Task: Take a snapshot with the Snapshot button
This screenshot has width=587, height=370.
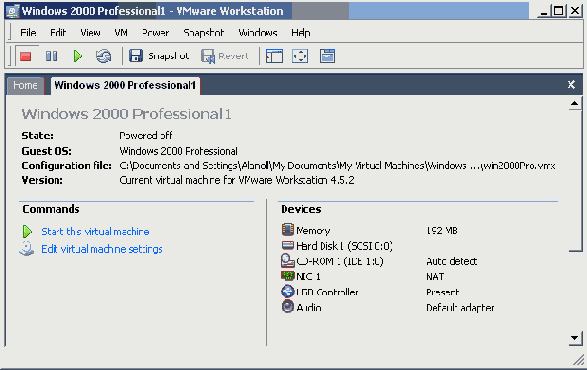Action: (x=159, y=56)
